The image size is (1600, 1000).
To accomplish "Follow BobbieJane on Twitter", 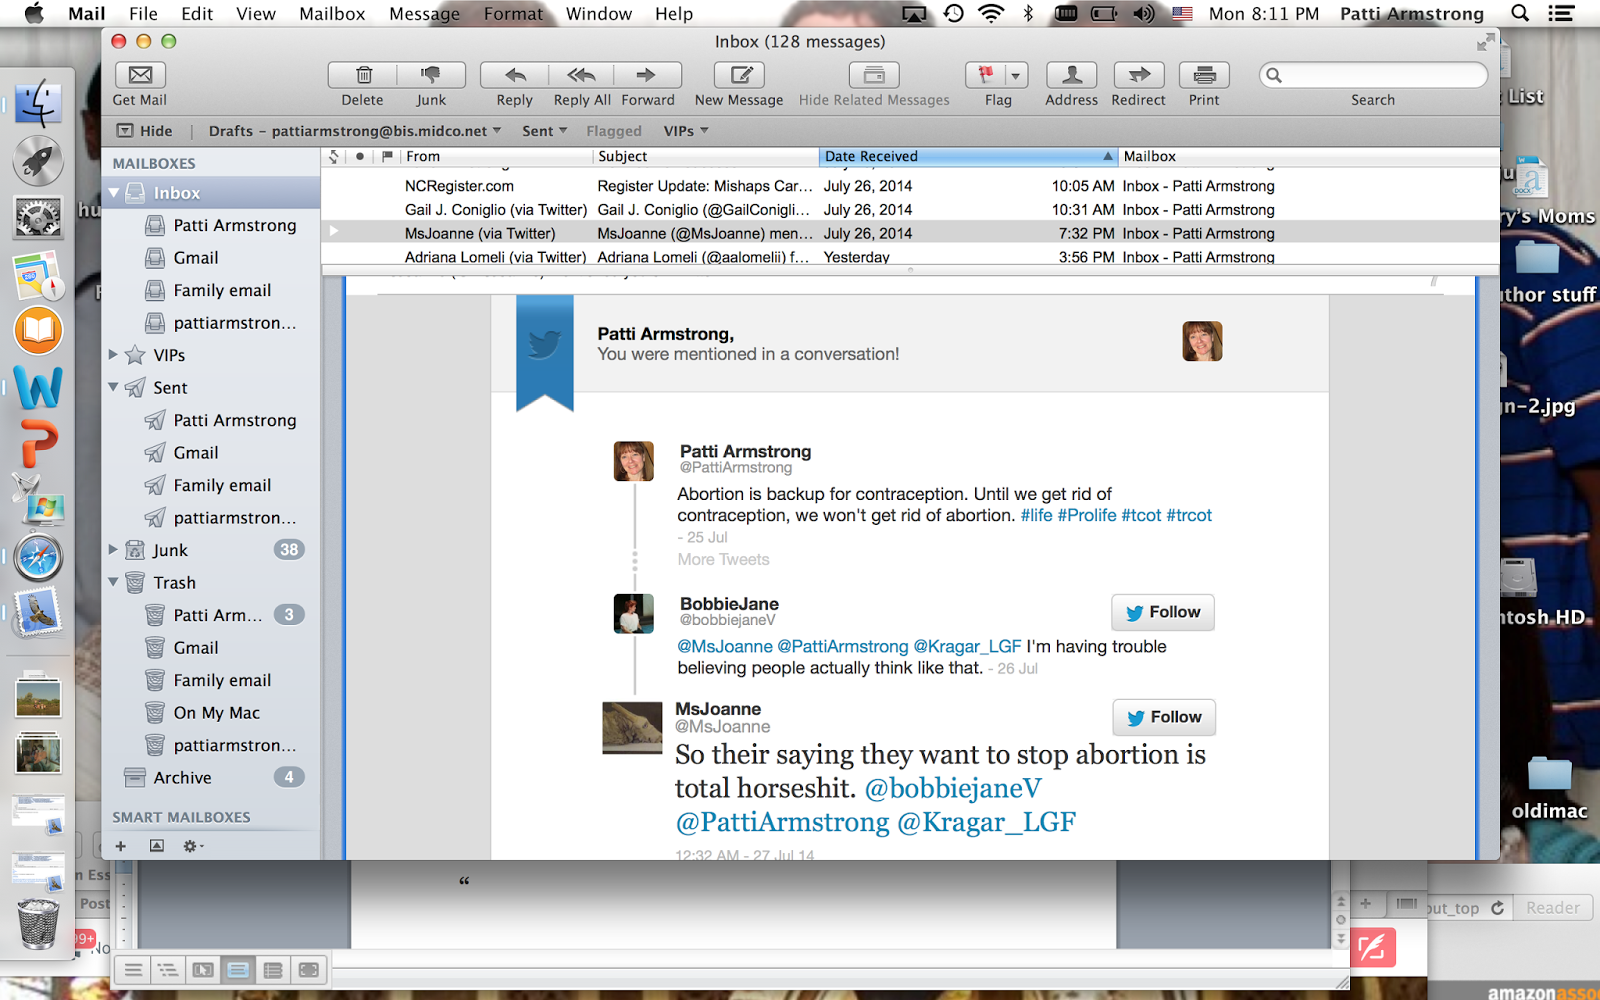I will click(x=1163, y=612).
